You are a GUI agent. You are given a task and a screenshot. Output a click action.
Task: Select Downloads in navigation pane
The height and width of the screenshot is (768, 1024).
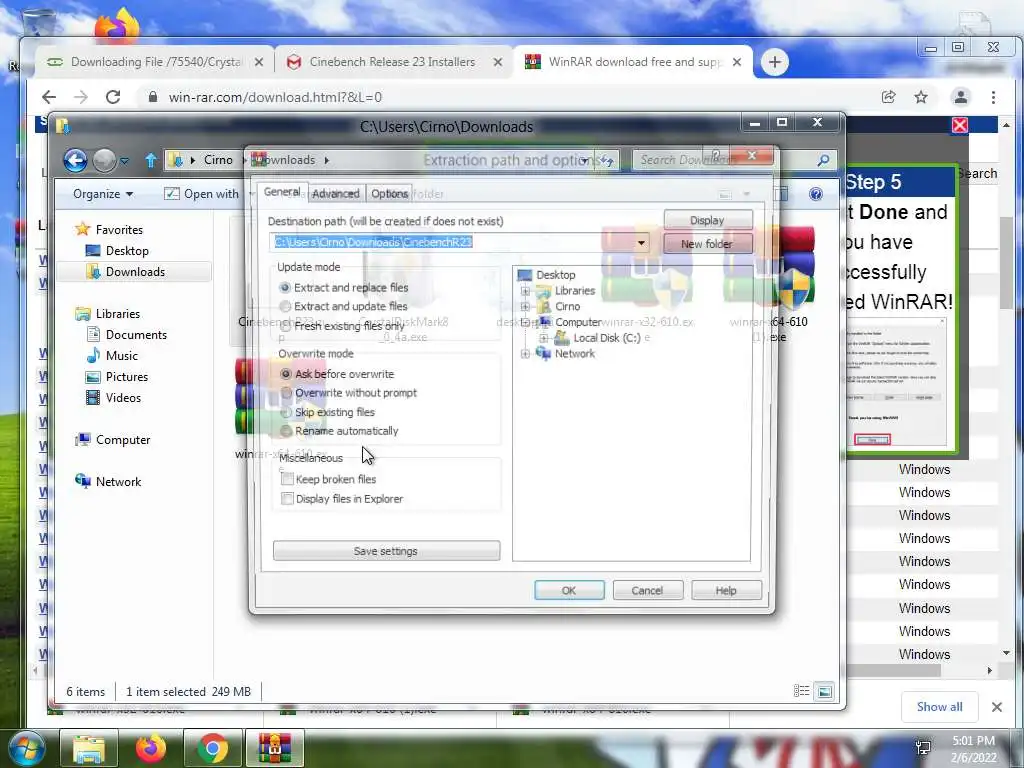click(x=135, y=272)
